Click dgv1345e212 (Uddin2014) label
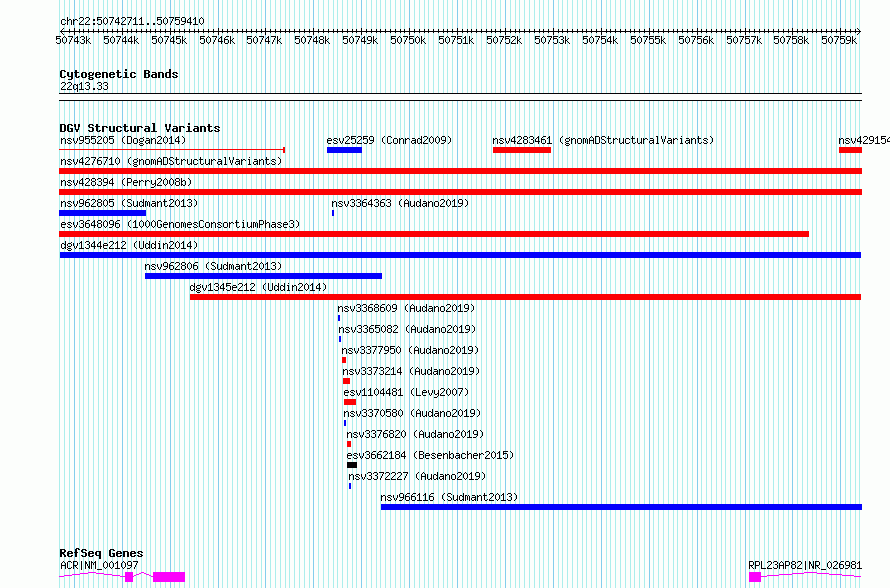The image size is (890, 588). (258, 287)
